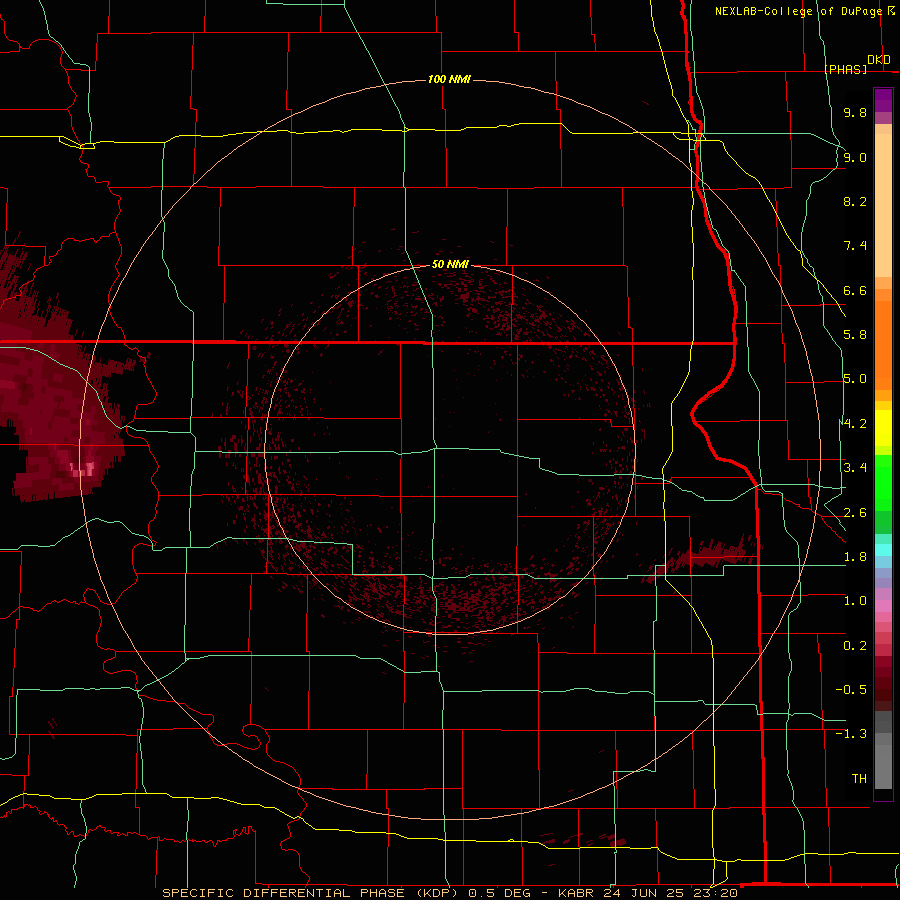This screenshot has height=900, width=900.
Task: Pick the orange segment of the color bar
Action: tap(883, 345)
